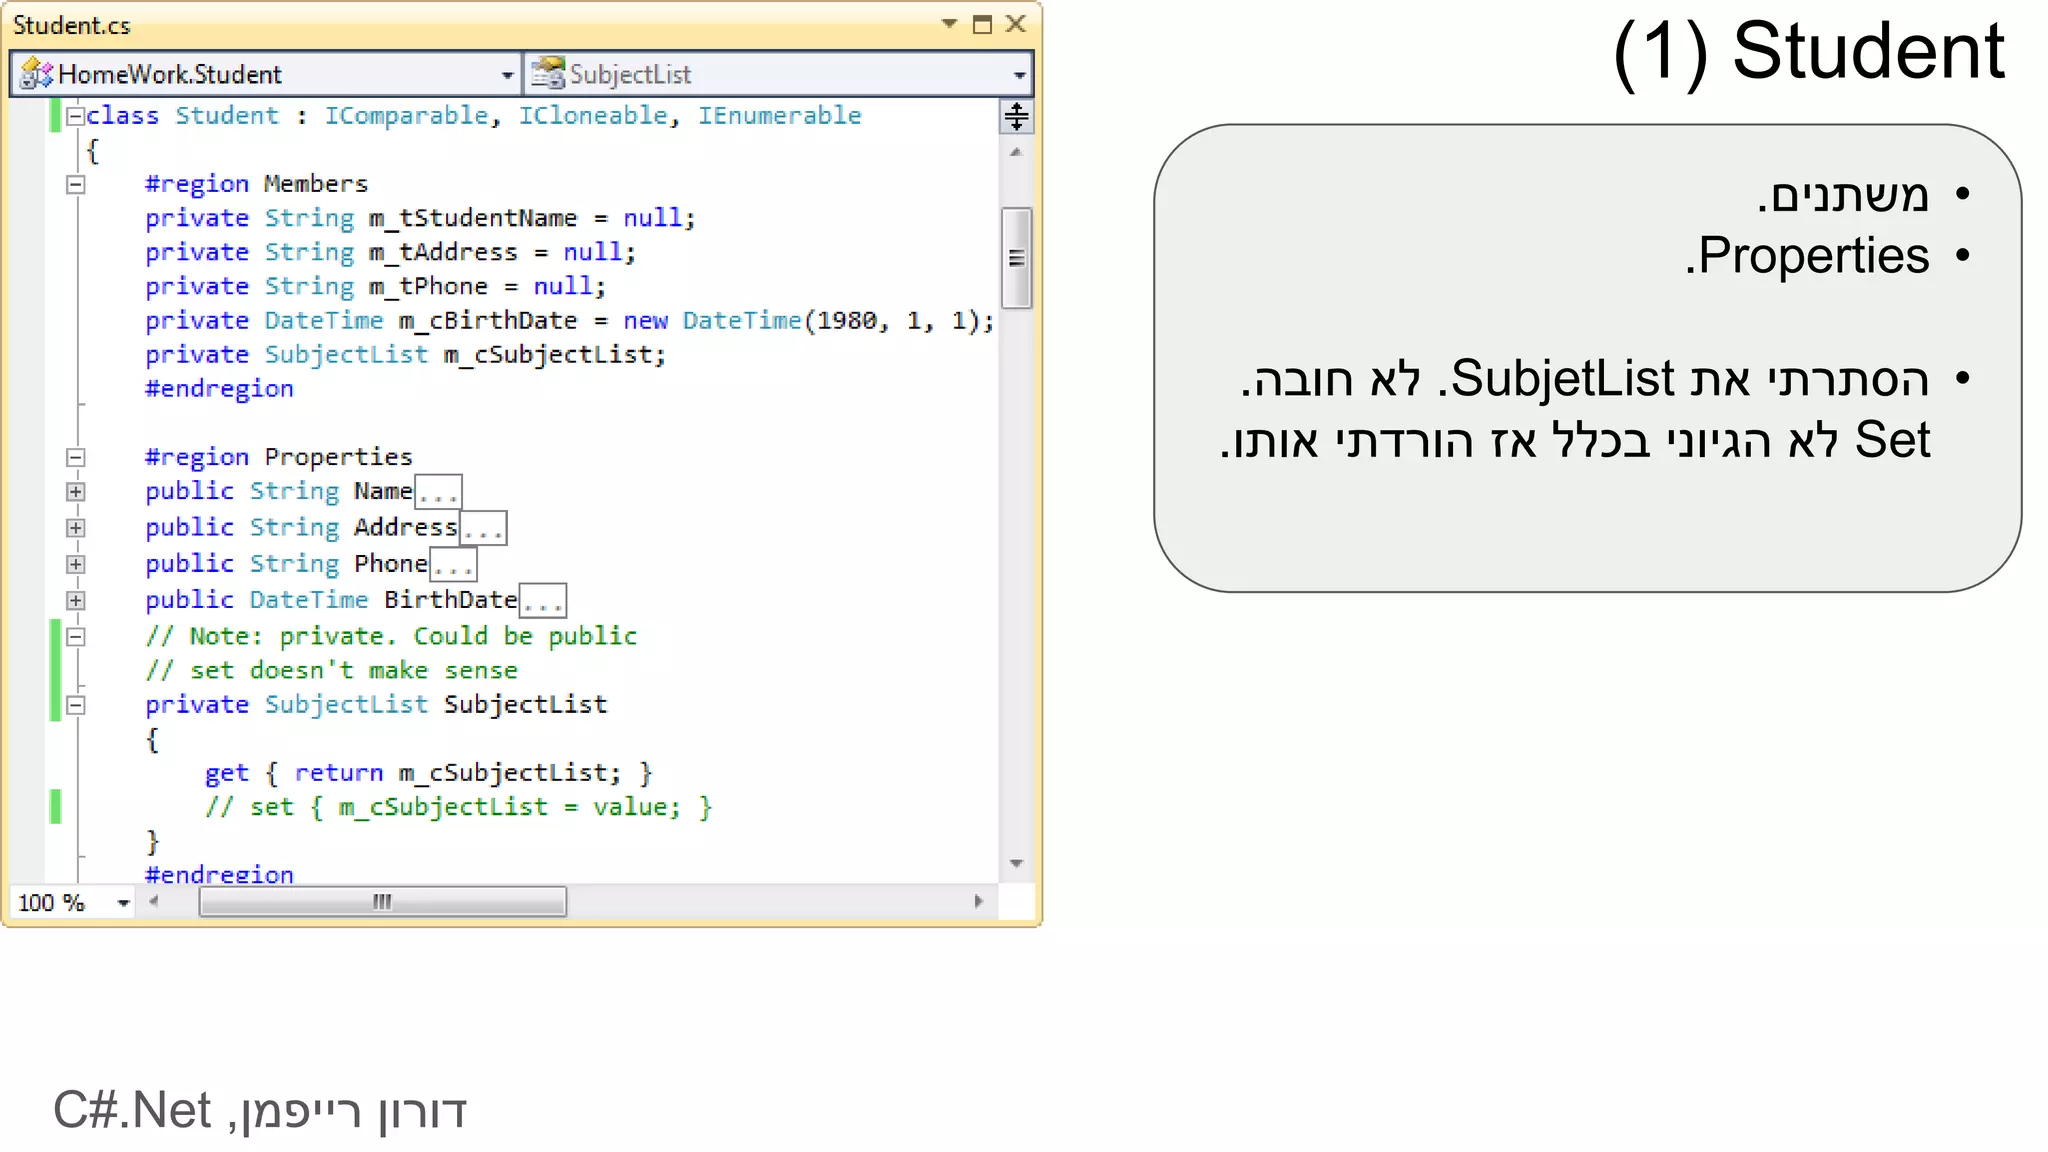This screenshot has height=1152, width=2048.
Task: Click the vertical scrollbar thumb
Action: [1016, 258]
